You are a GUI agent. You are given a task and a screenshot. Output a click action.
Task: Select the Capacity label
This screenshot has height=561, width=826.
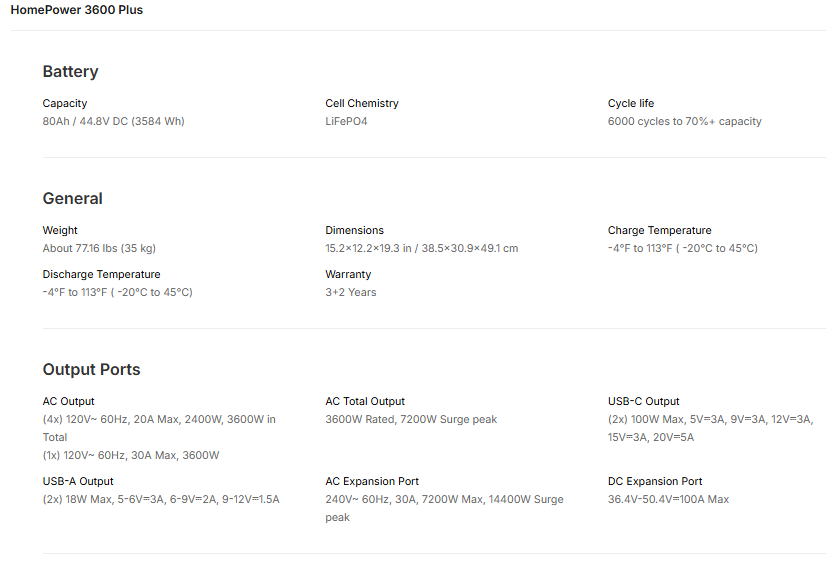(65, 103)
